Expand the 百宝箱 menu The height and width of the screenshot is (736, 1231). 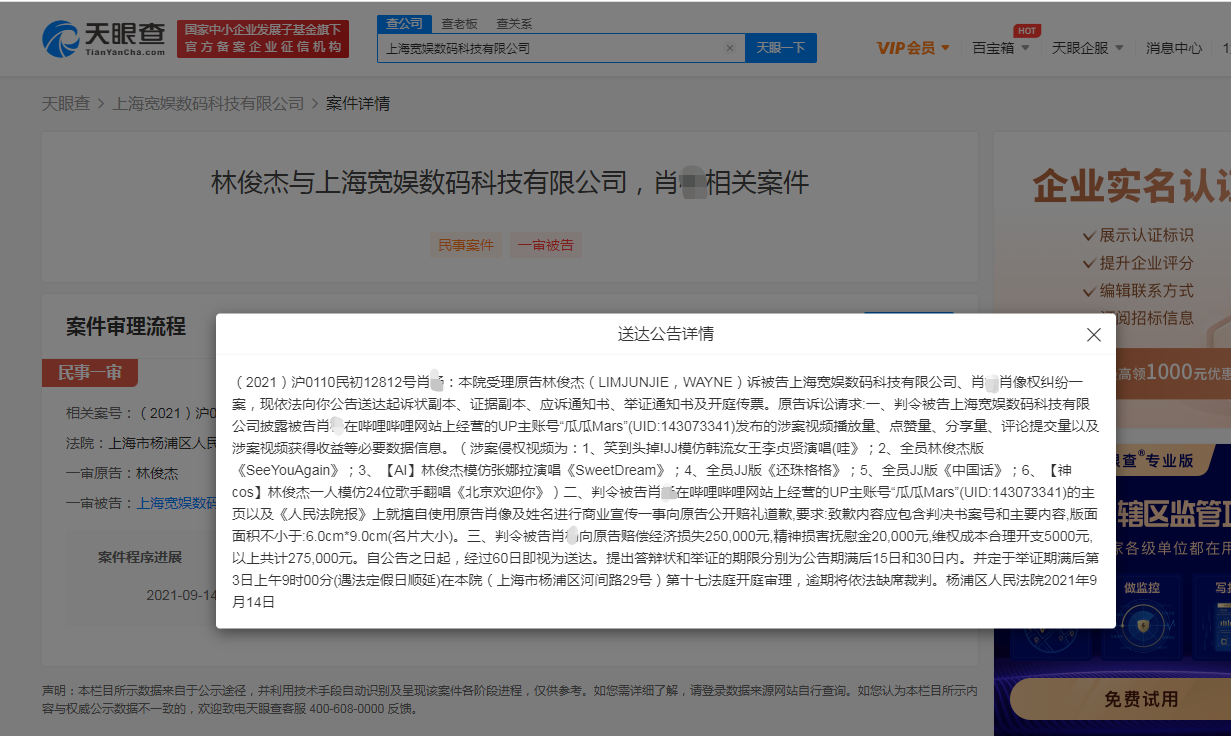[1000, 48]
